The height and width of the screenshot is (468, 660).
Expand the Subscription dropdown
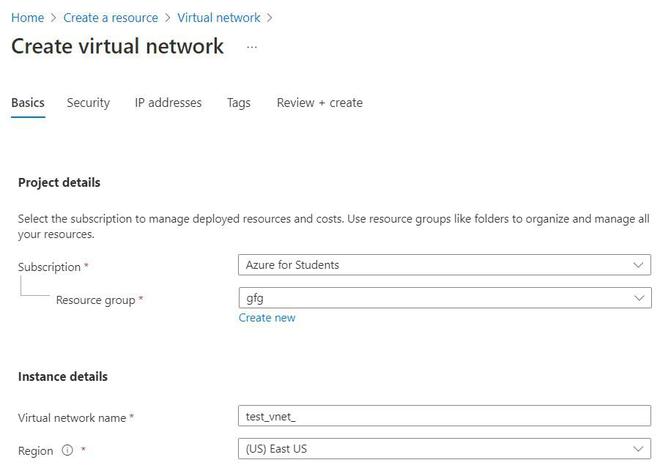(443, 265)
